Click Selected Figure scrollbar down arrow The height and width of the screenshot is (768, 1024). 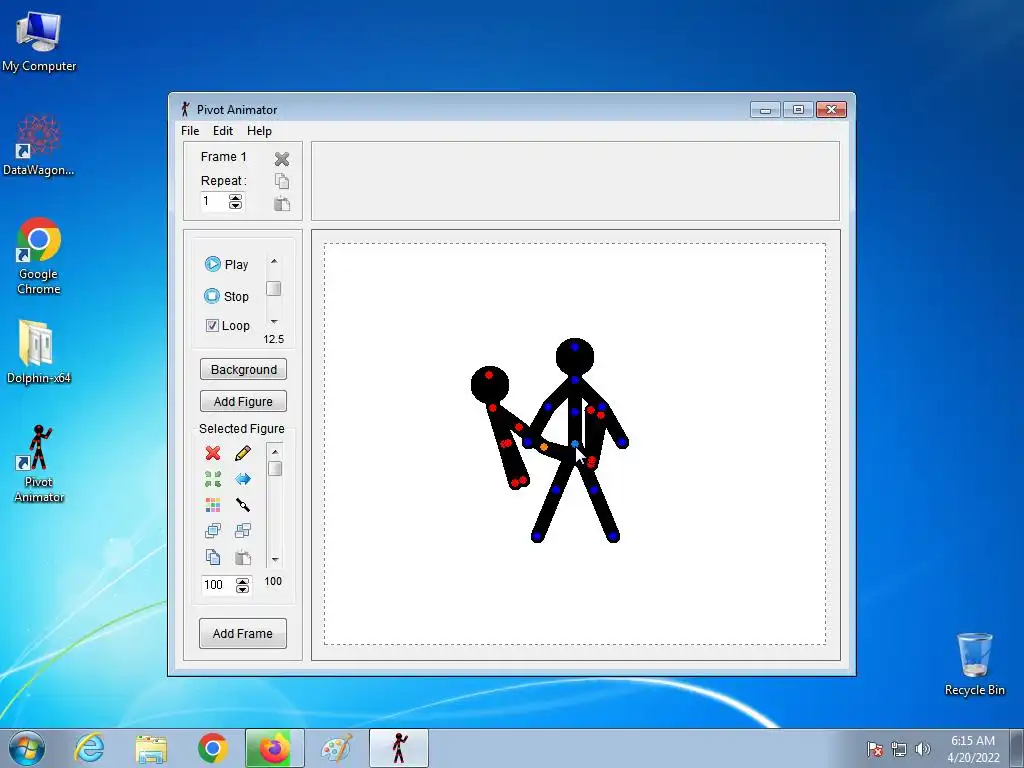pyautogui.click(x=275, y=560)
